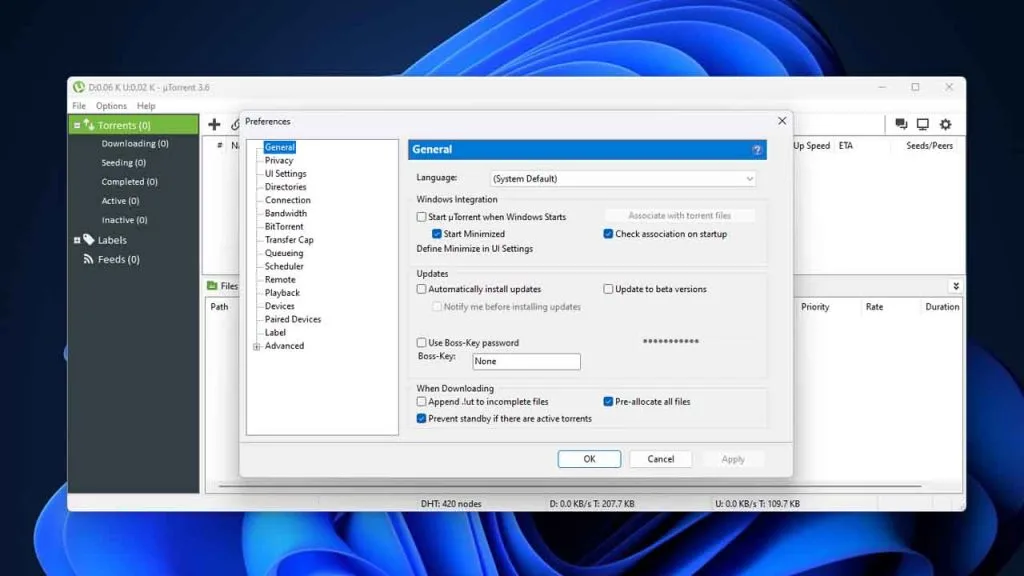Uncheck Start Minimized option
The height and width of the screenshot is (576, 1024).
point(437,234)
